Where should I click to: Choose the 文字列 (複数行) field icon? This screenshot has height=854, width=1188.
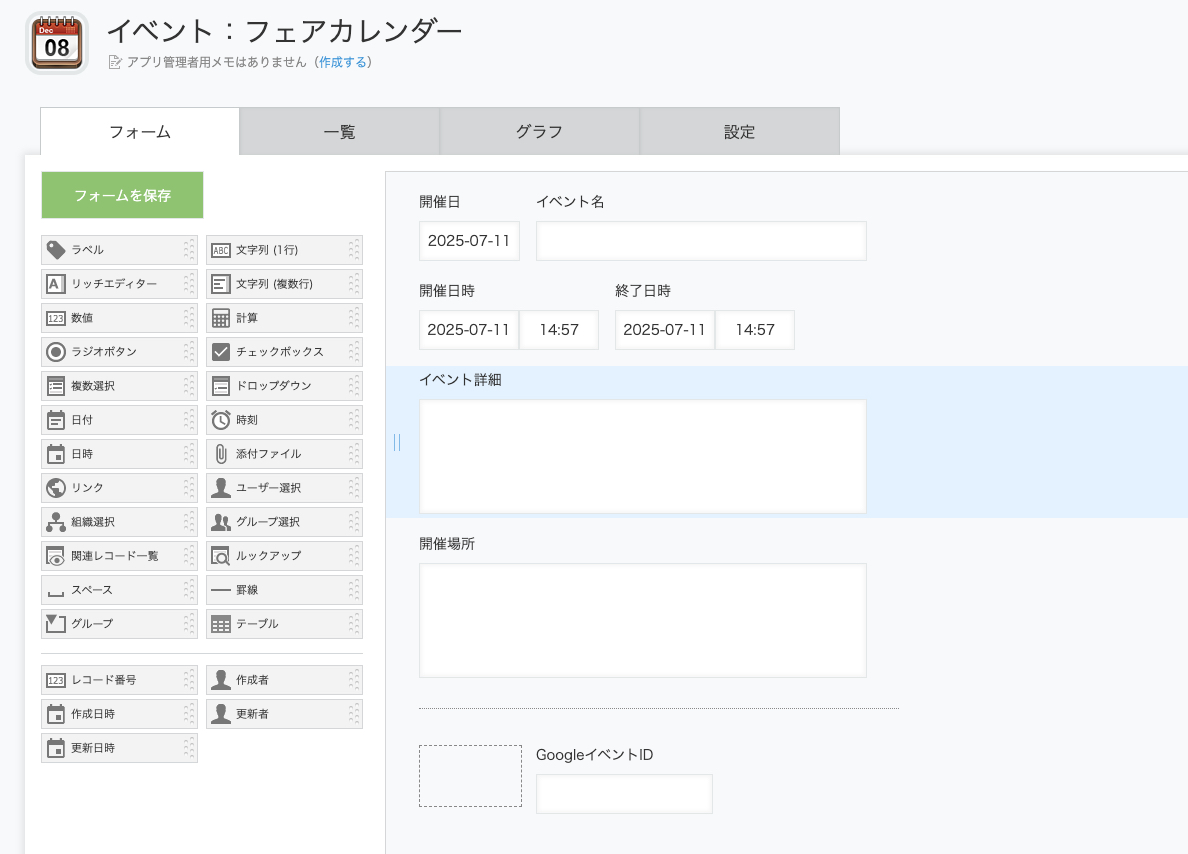coord(220,283)
